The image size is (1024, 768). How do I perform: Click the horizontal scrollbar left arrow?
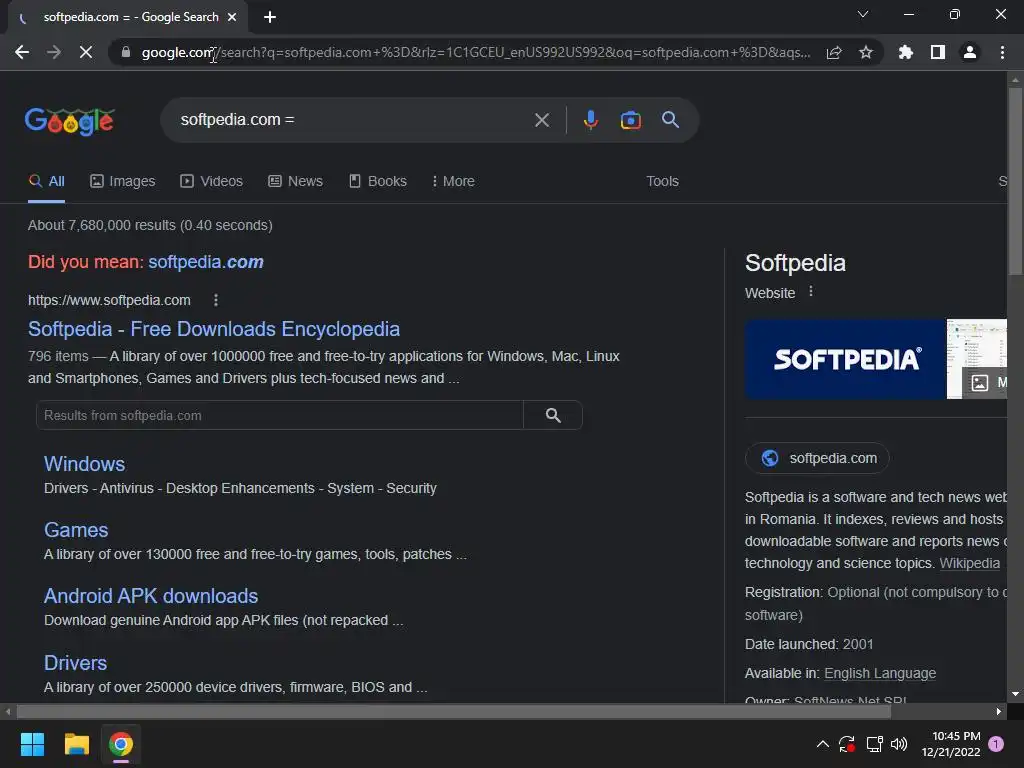[8, 712]
